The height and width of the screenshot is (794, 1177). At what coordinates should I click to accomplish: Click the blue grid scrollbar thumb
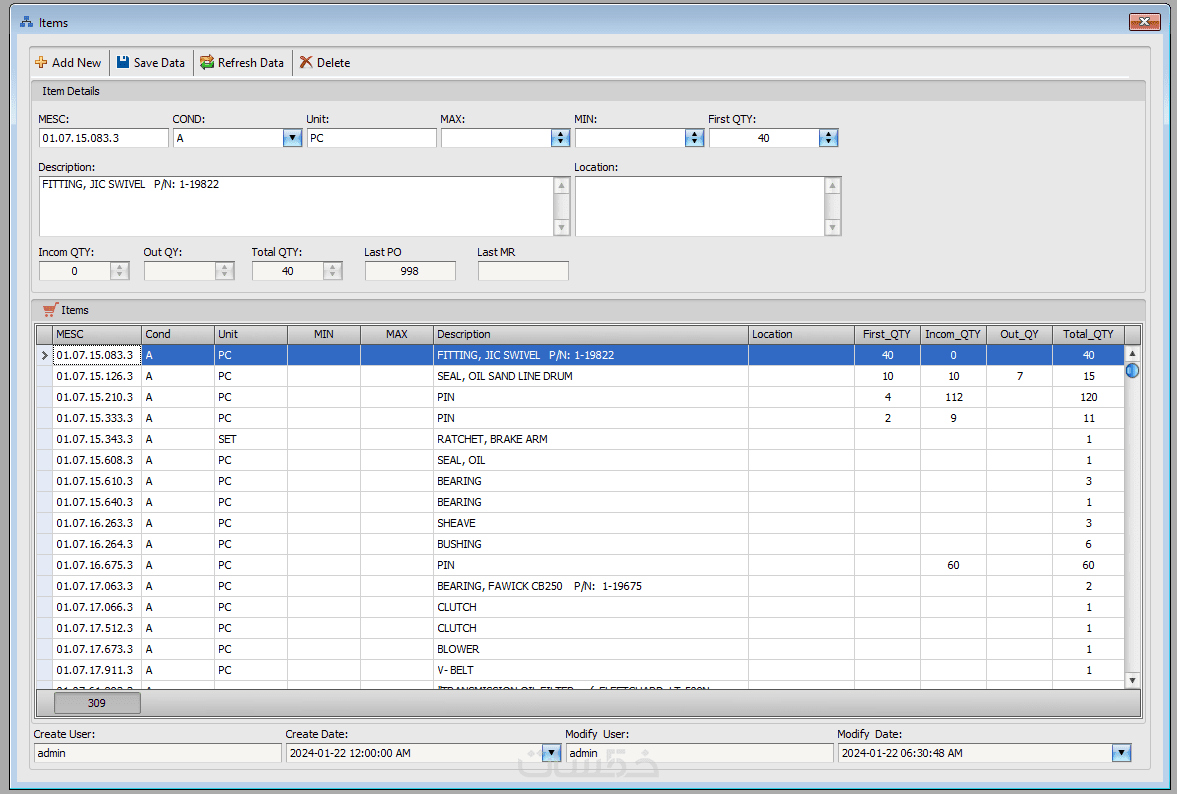(1132, 371)
